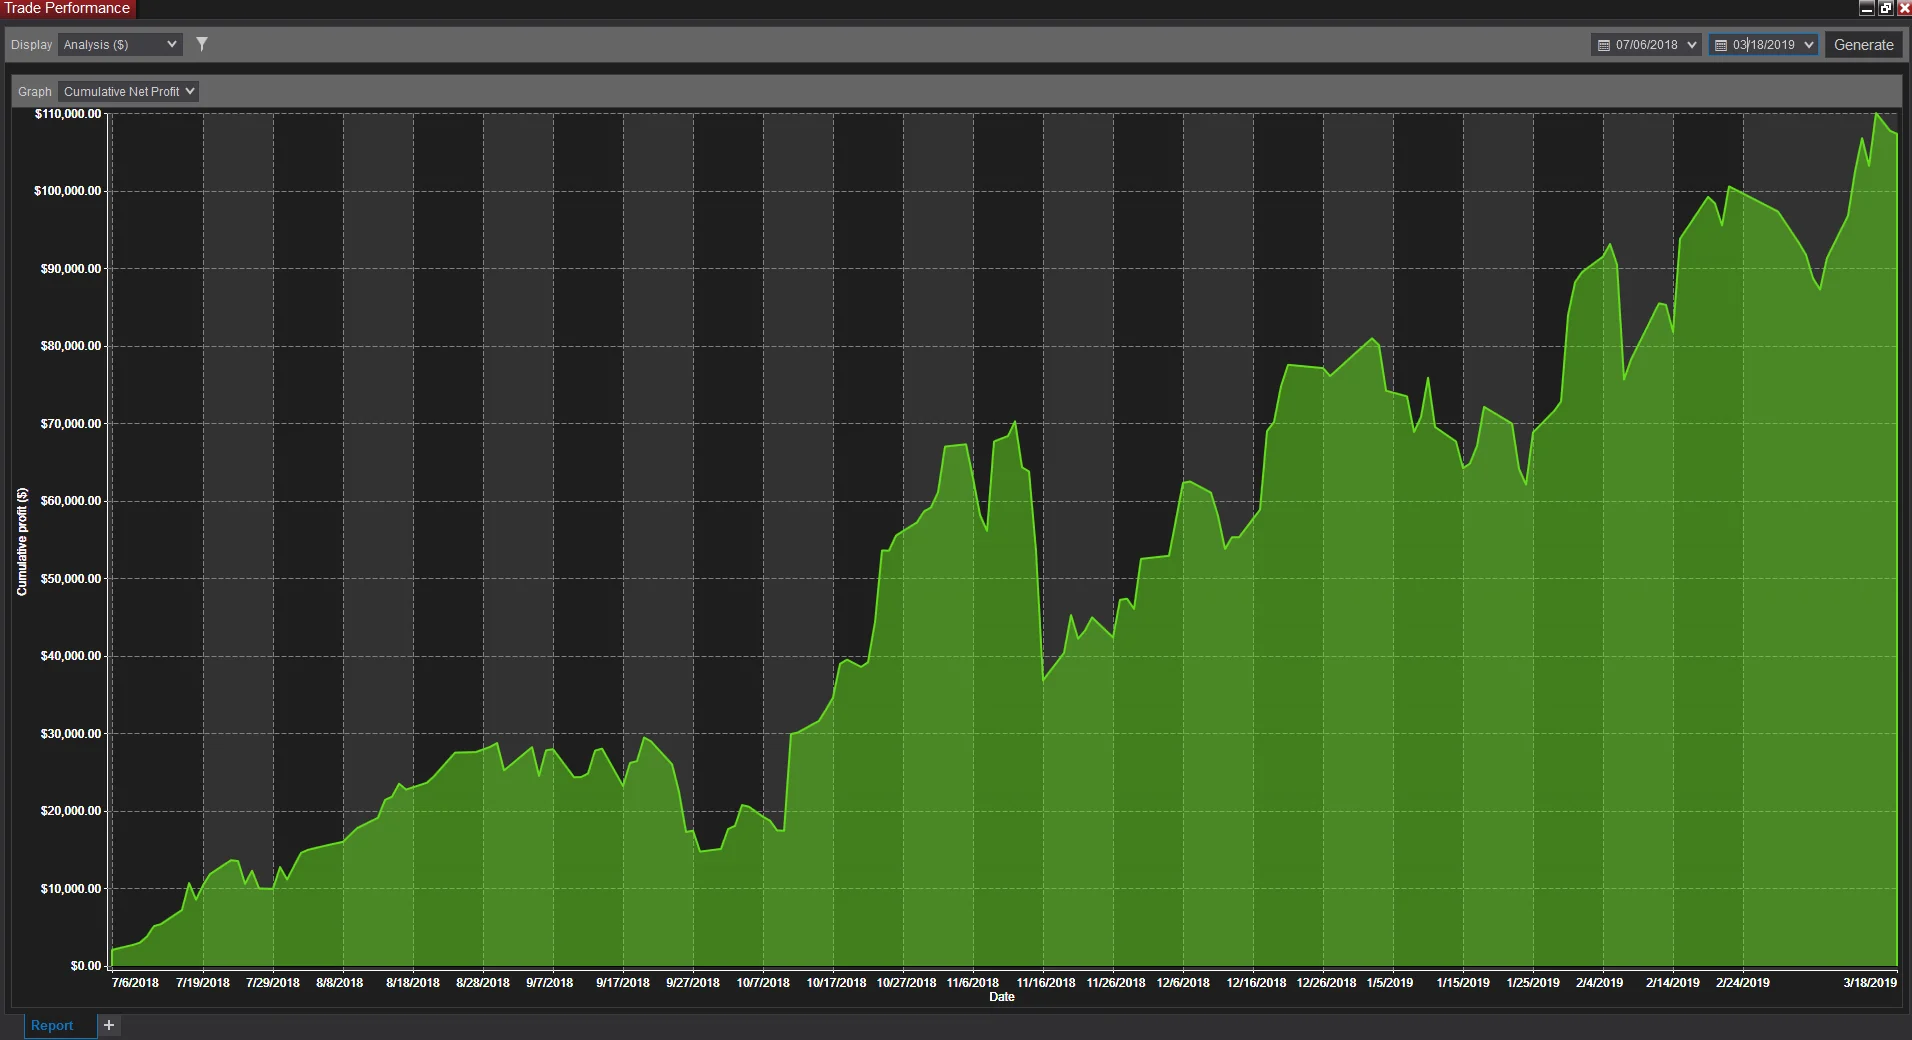Click the 10/27/2018 date label
The width and height of the screenshot is (1912, 1040).
pyautogui.click(x=907, y=983)
